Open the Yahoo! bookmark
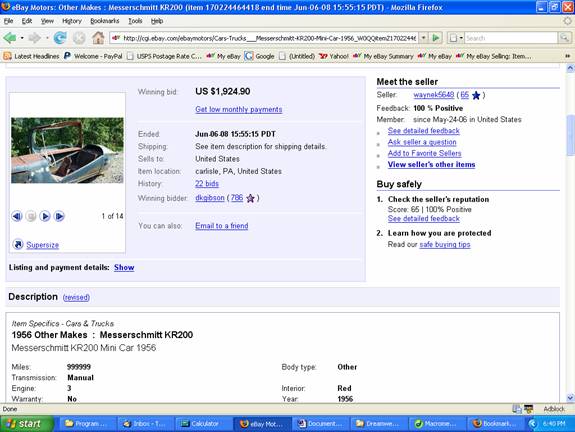The width and height of the screenshot is (575, 432). coord(334,56)
